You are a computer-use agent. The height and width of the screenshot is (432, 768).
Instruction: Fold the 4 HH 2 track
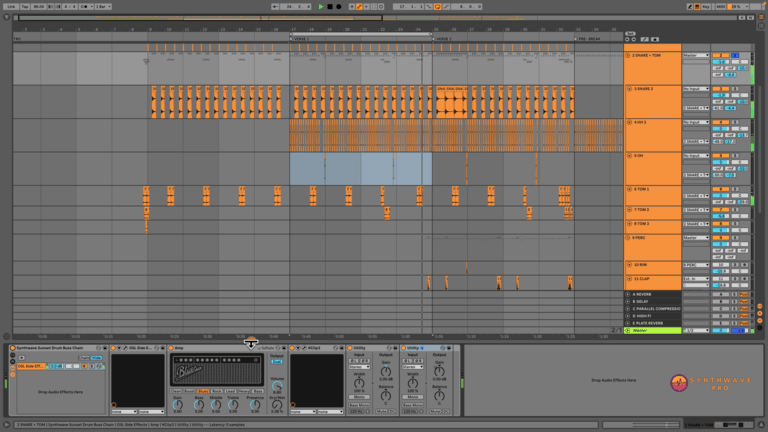coord(629,122)
